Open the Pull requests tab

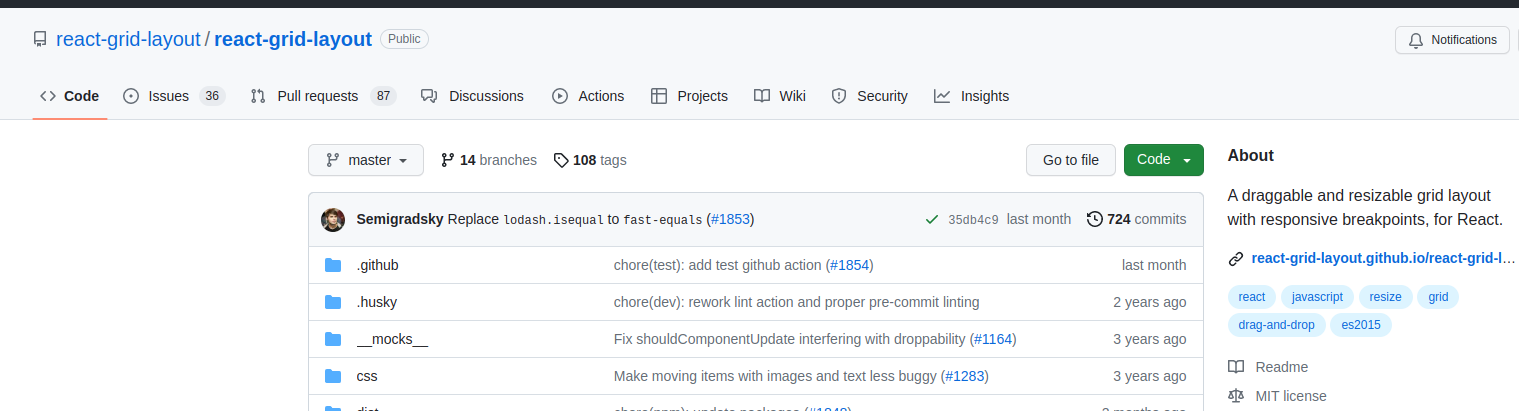tap(323, 96)
